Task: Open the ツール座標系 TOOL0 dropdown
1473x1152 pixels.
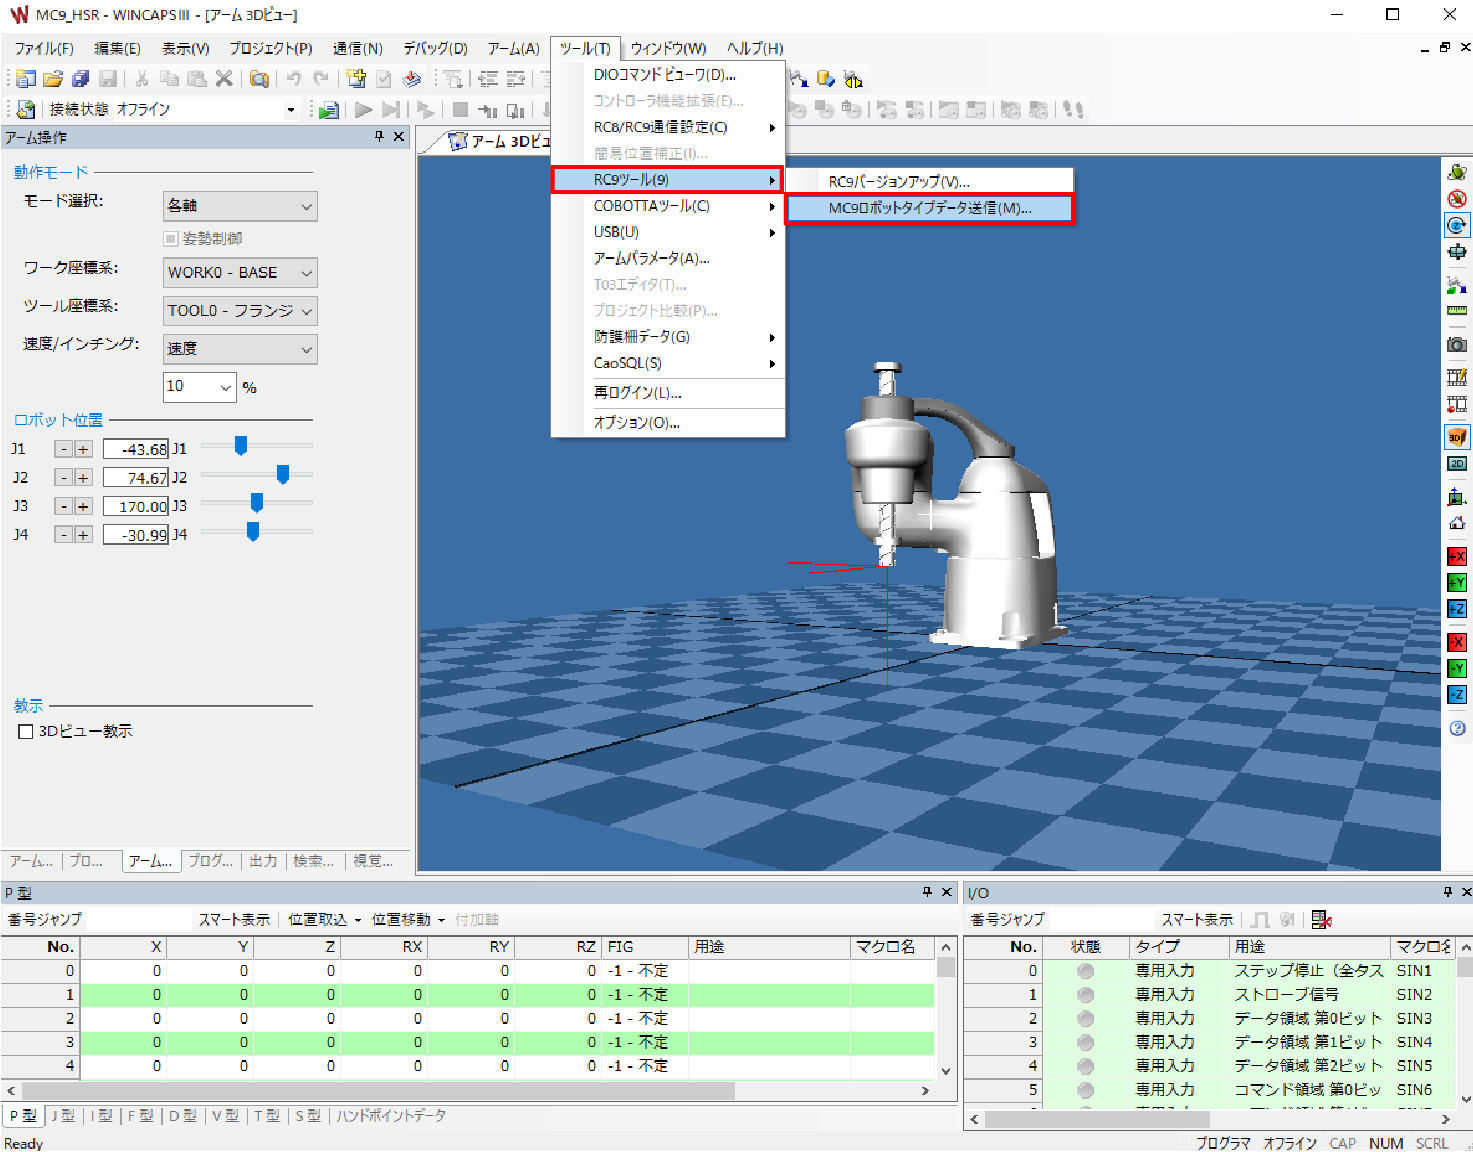Action: (240, 311)
